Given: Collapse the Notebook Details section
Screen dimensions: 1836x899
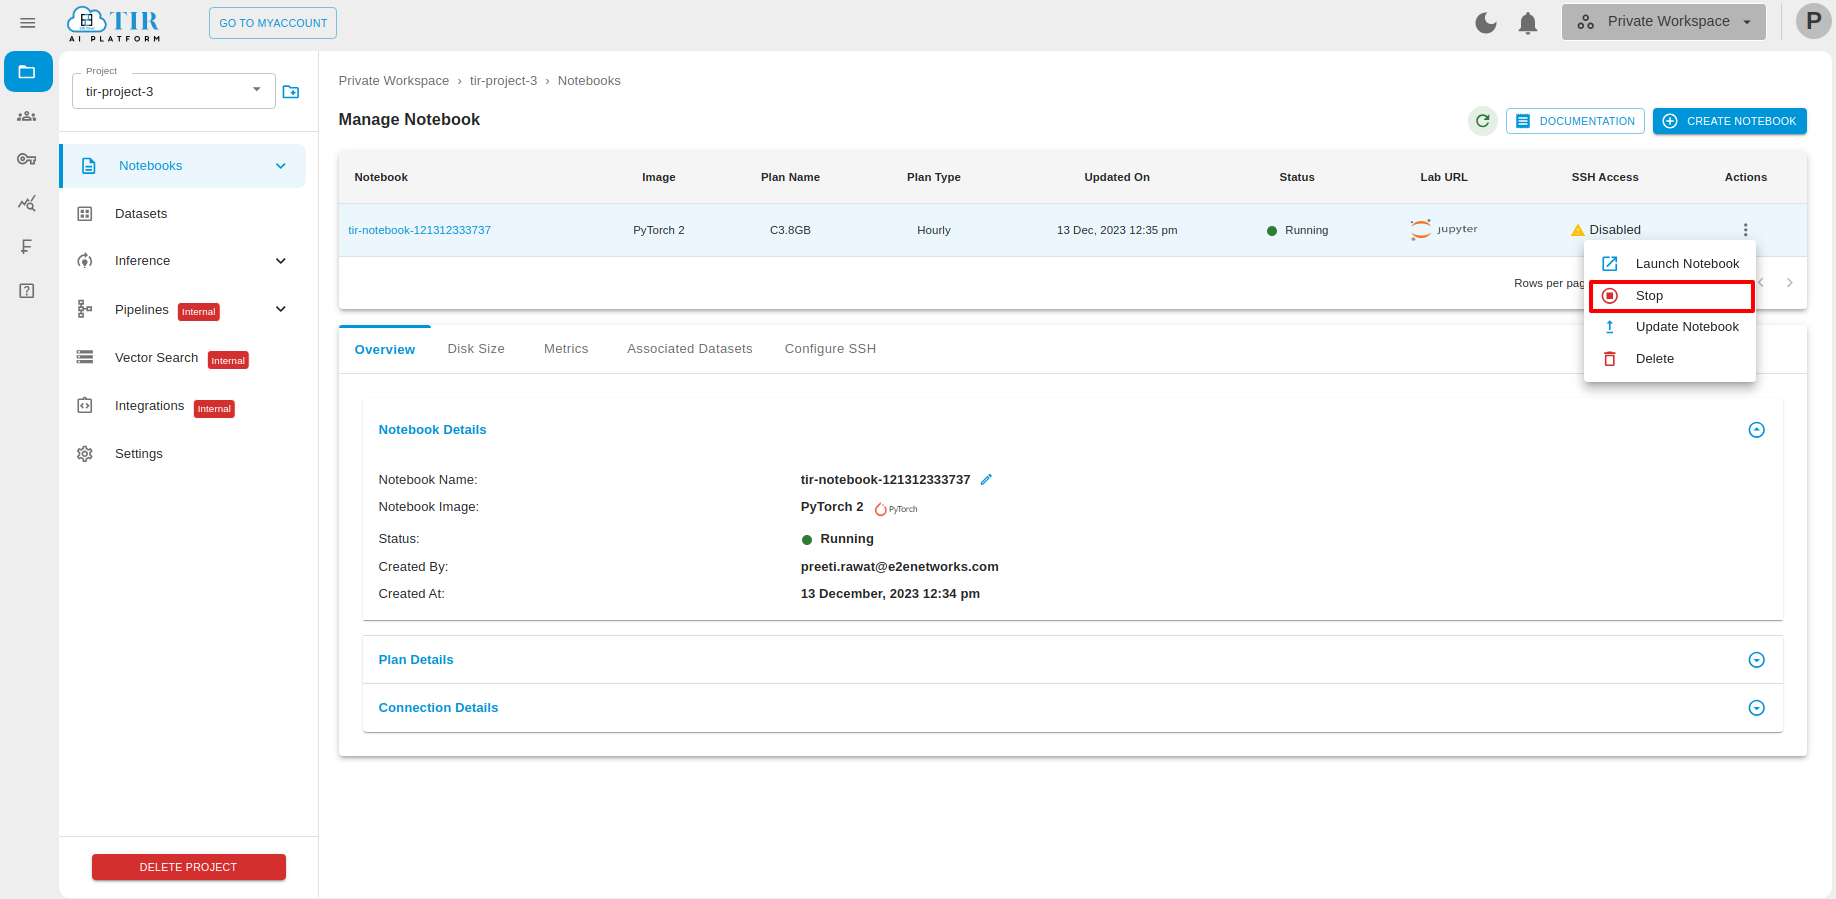Looking at the screenshot, I should (x=1756, y=430).
